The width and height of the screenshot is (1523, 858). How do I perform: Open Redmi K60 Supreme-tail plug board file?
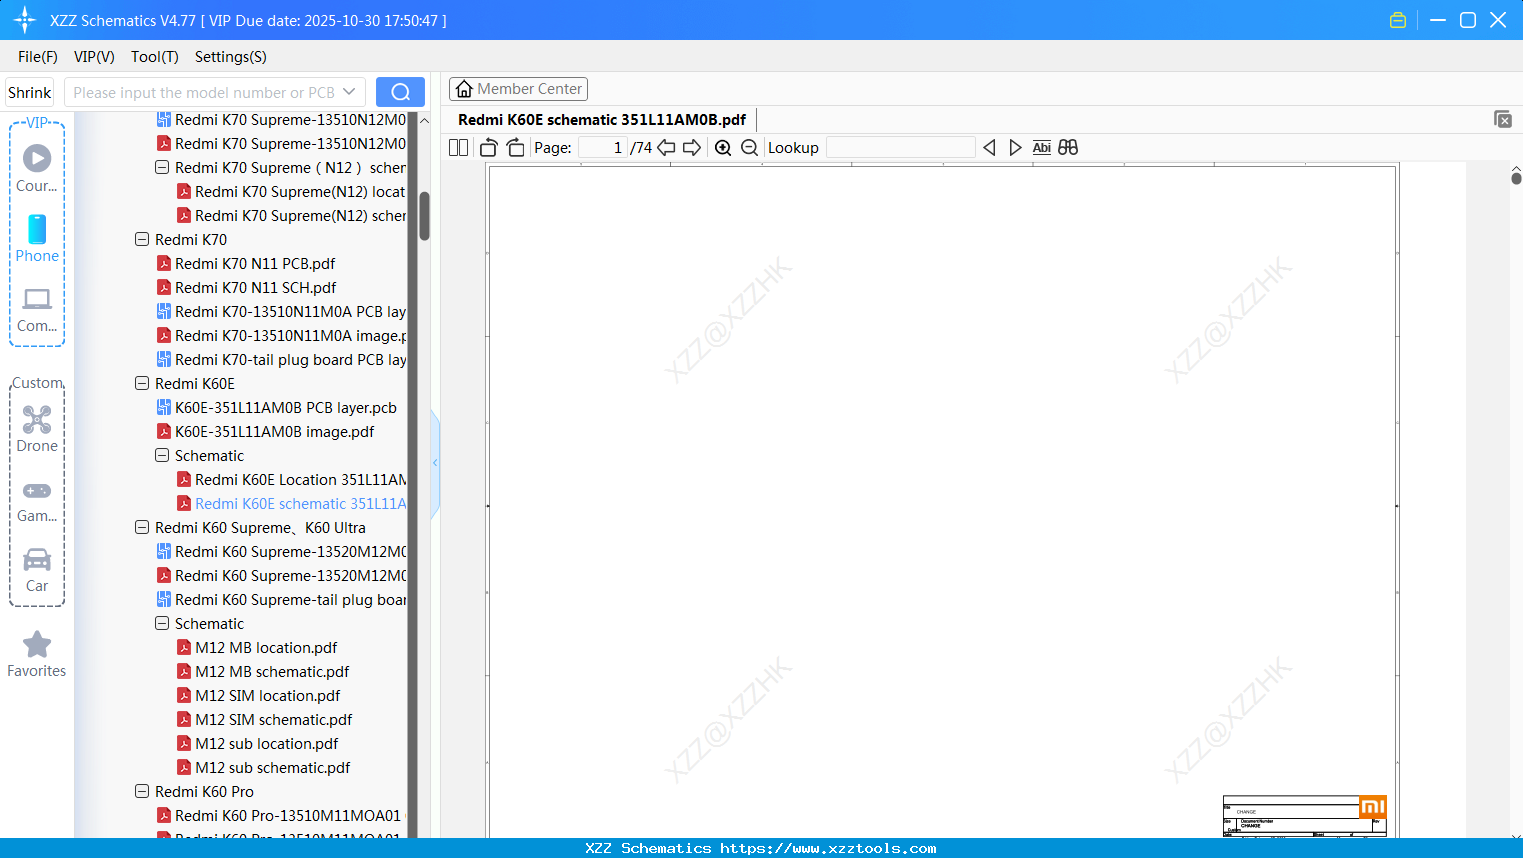[x=290, y=600]
